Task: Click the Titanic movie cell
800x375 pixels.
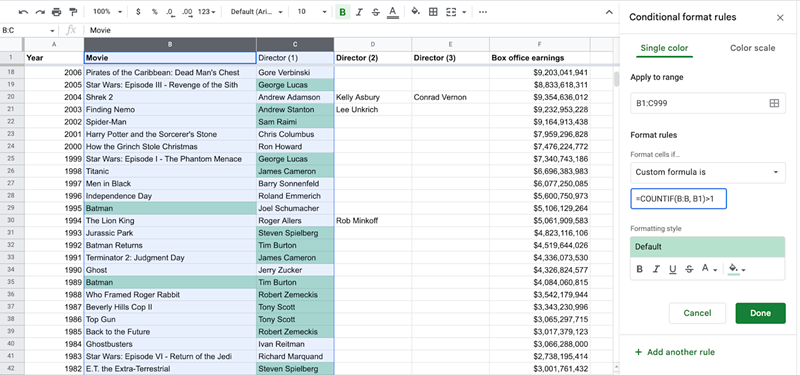Action: pos(170,171)
